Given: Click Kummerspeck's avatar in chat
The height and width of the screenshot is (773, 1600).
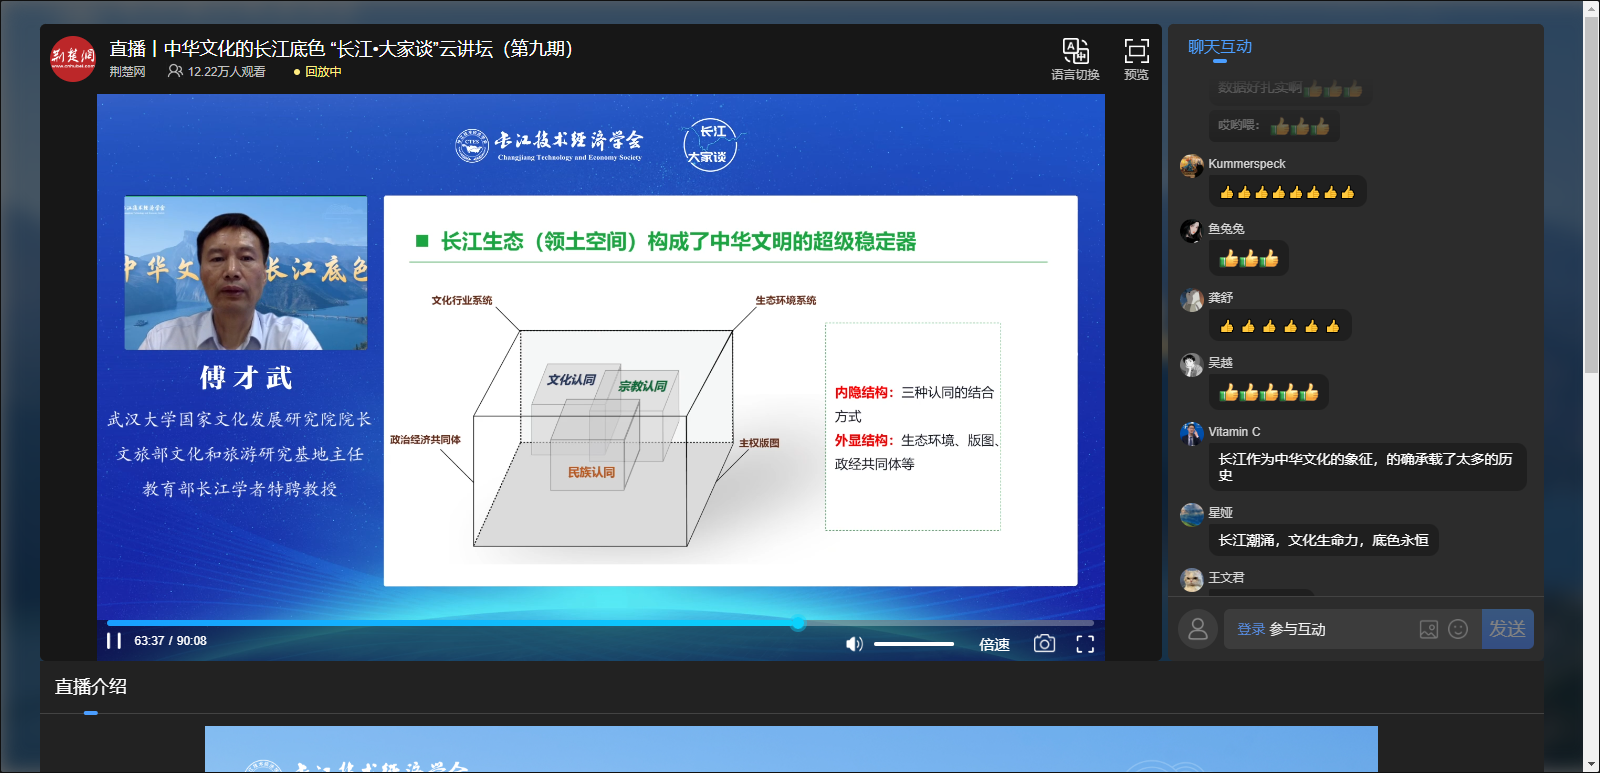Looking at the screenshot, I should coord(1191,165).
